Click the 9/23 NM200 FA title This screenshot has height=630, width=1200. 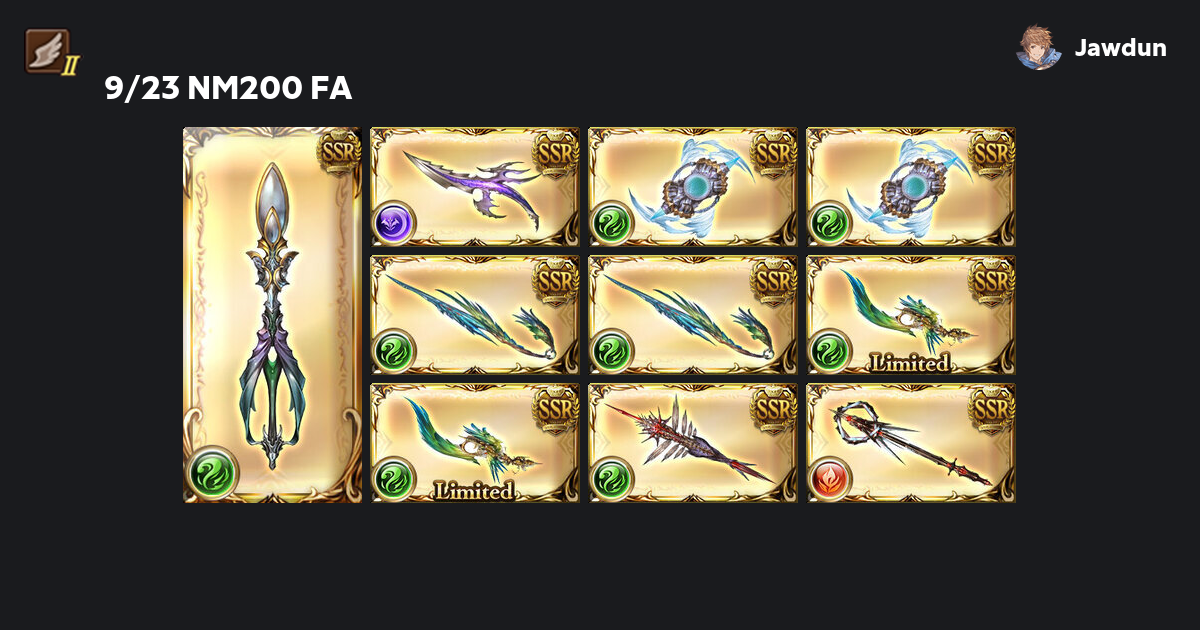click(x=228, y=89)
